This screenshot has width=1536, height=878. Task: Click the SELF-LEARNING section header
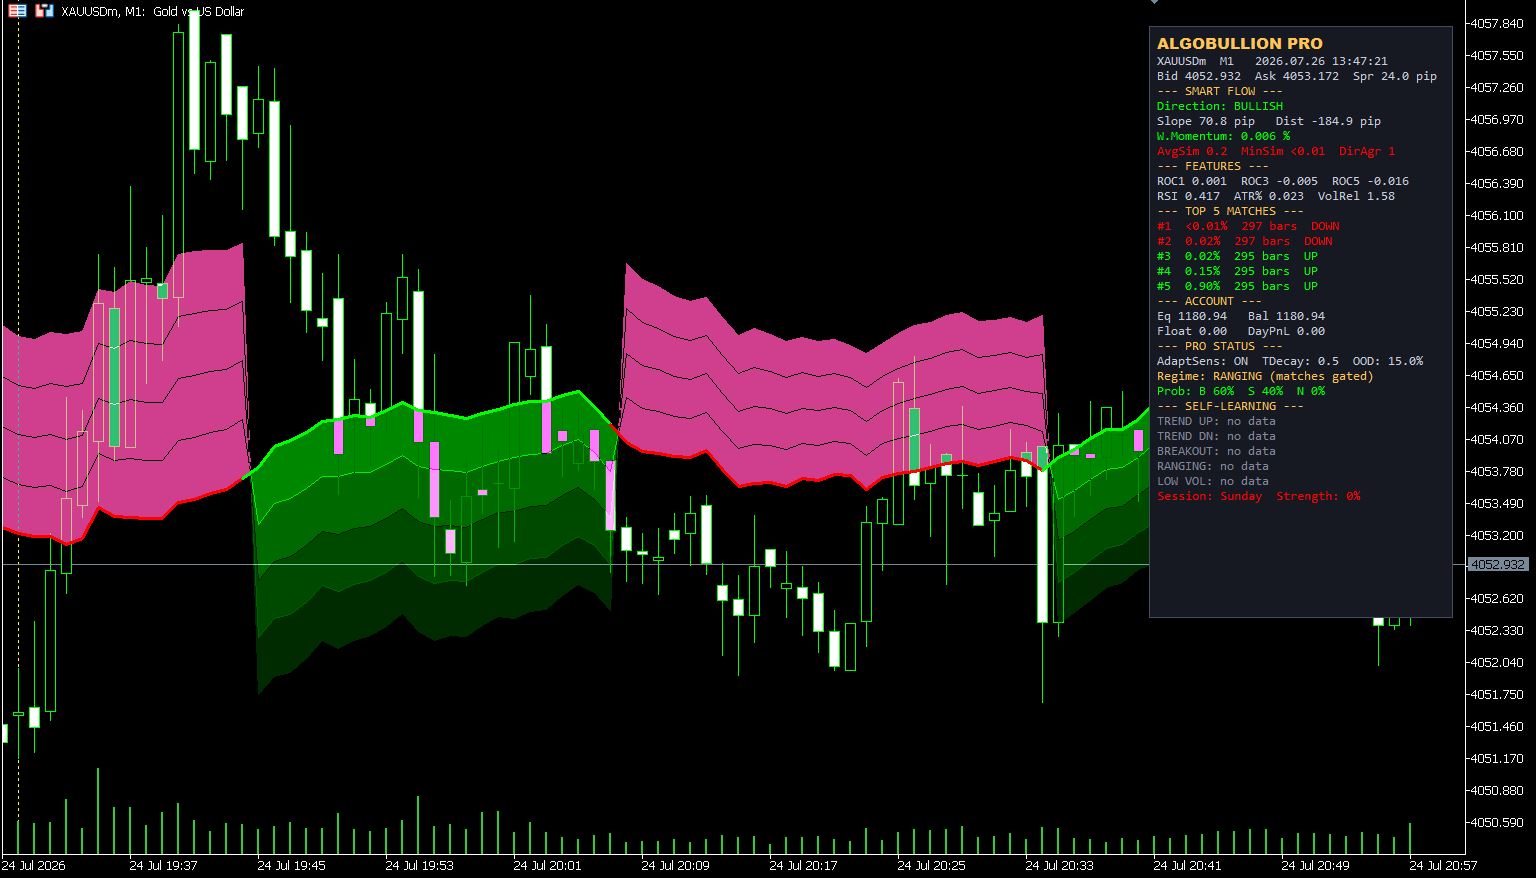(x=1230, y=406)
